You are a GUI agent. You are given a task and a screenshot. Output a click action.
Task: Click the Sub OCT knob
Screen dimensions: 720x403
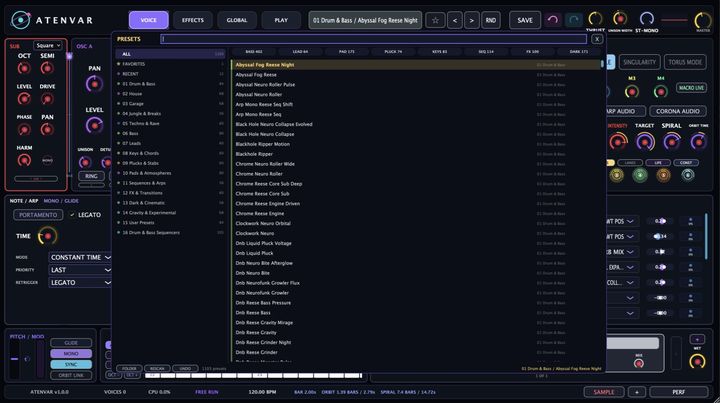pyautogui.click(x=24, y=68)
